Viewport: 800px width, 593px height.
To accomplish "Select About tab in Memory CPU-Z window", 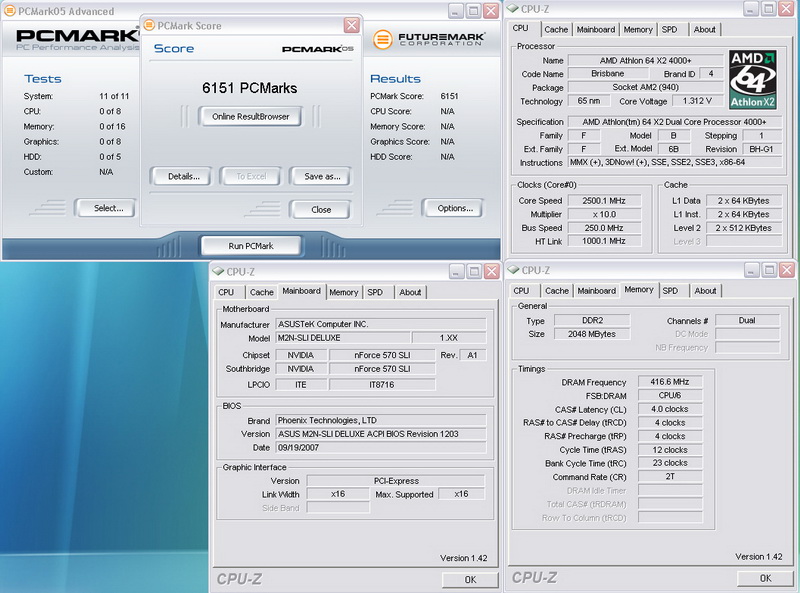I will 705,291.
